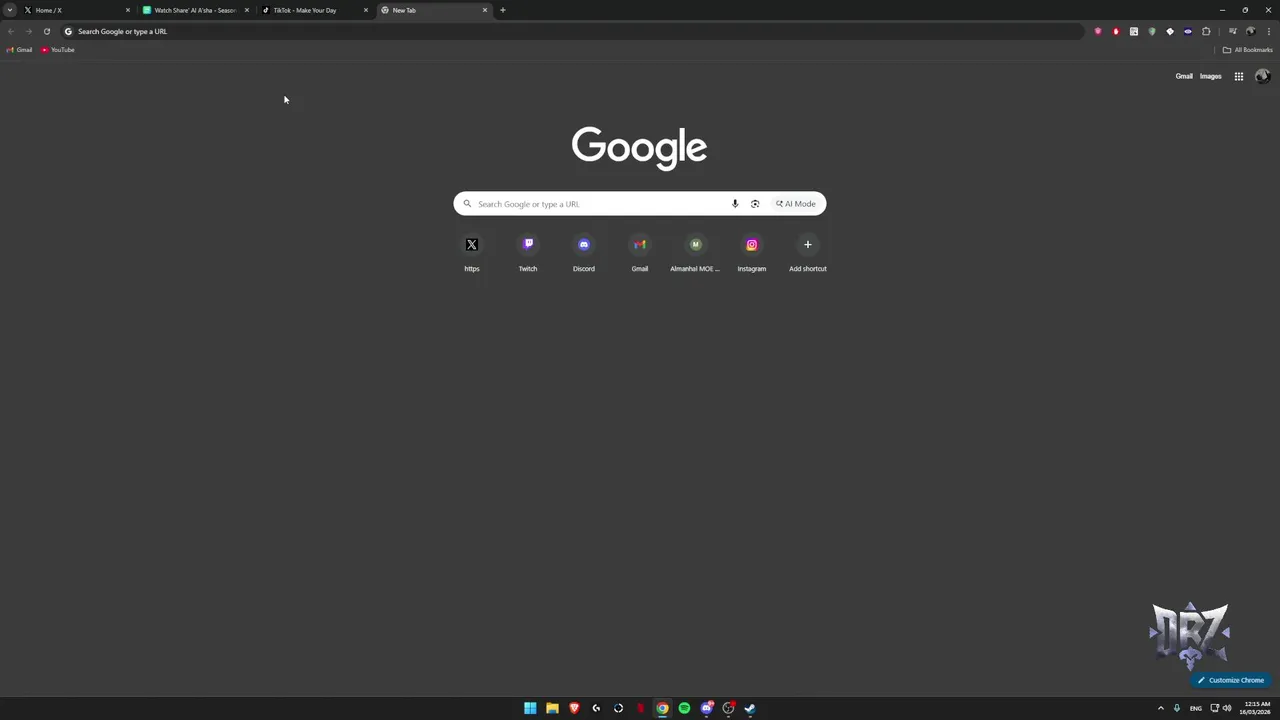Open the clock showing 12:15 AM
1280x720 pixels.
click(x=1257, y=708)
